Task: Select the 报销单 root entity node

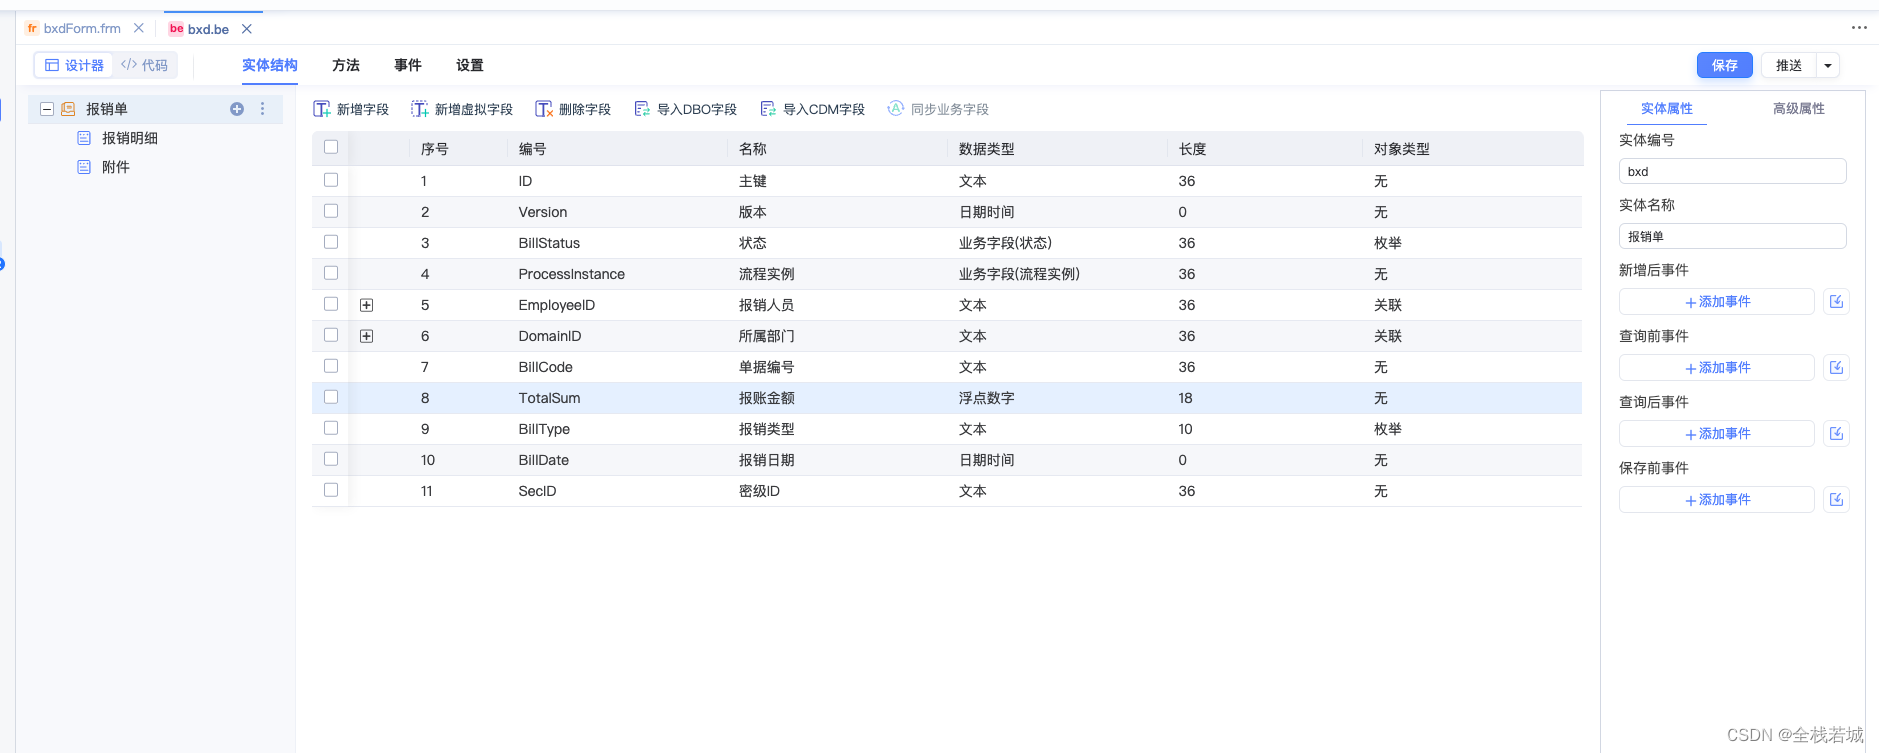Action: tap(107, 109)
